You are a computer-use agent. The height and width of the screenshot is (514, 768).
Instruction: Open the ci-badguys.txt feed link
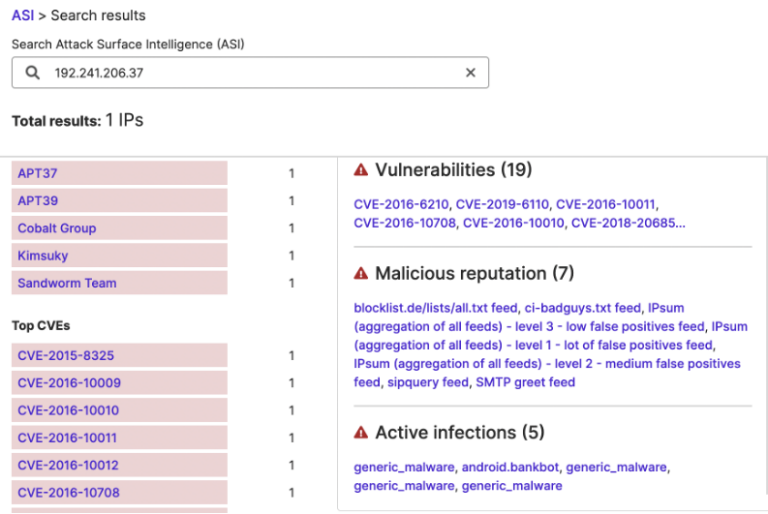coord(582,308)
